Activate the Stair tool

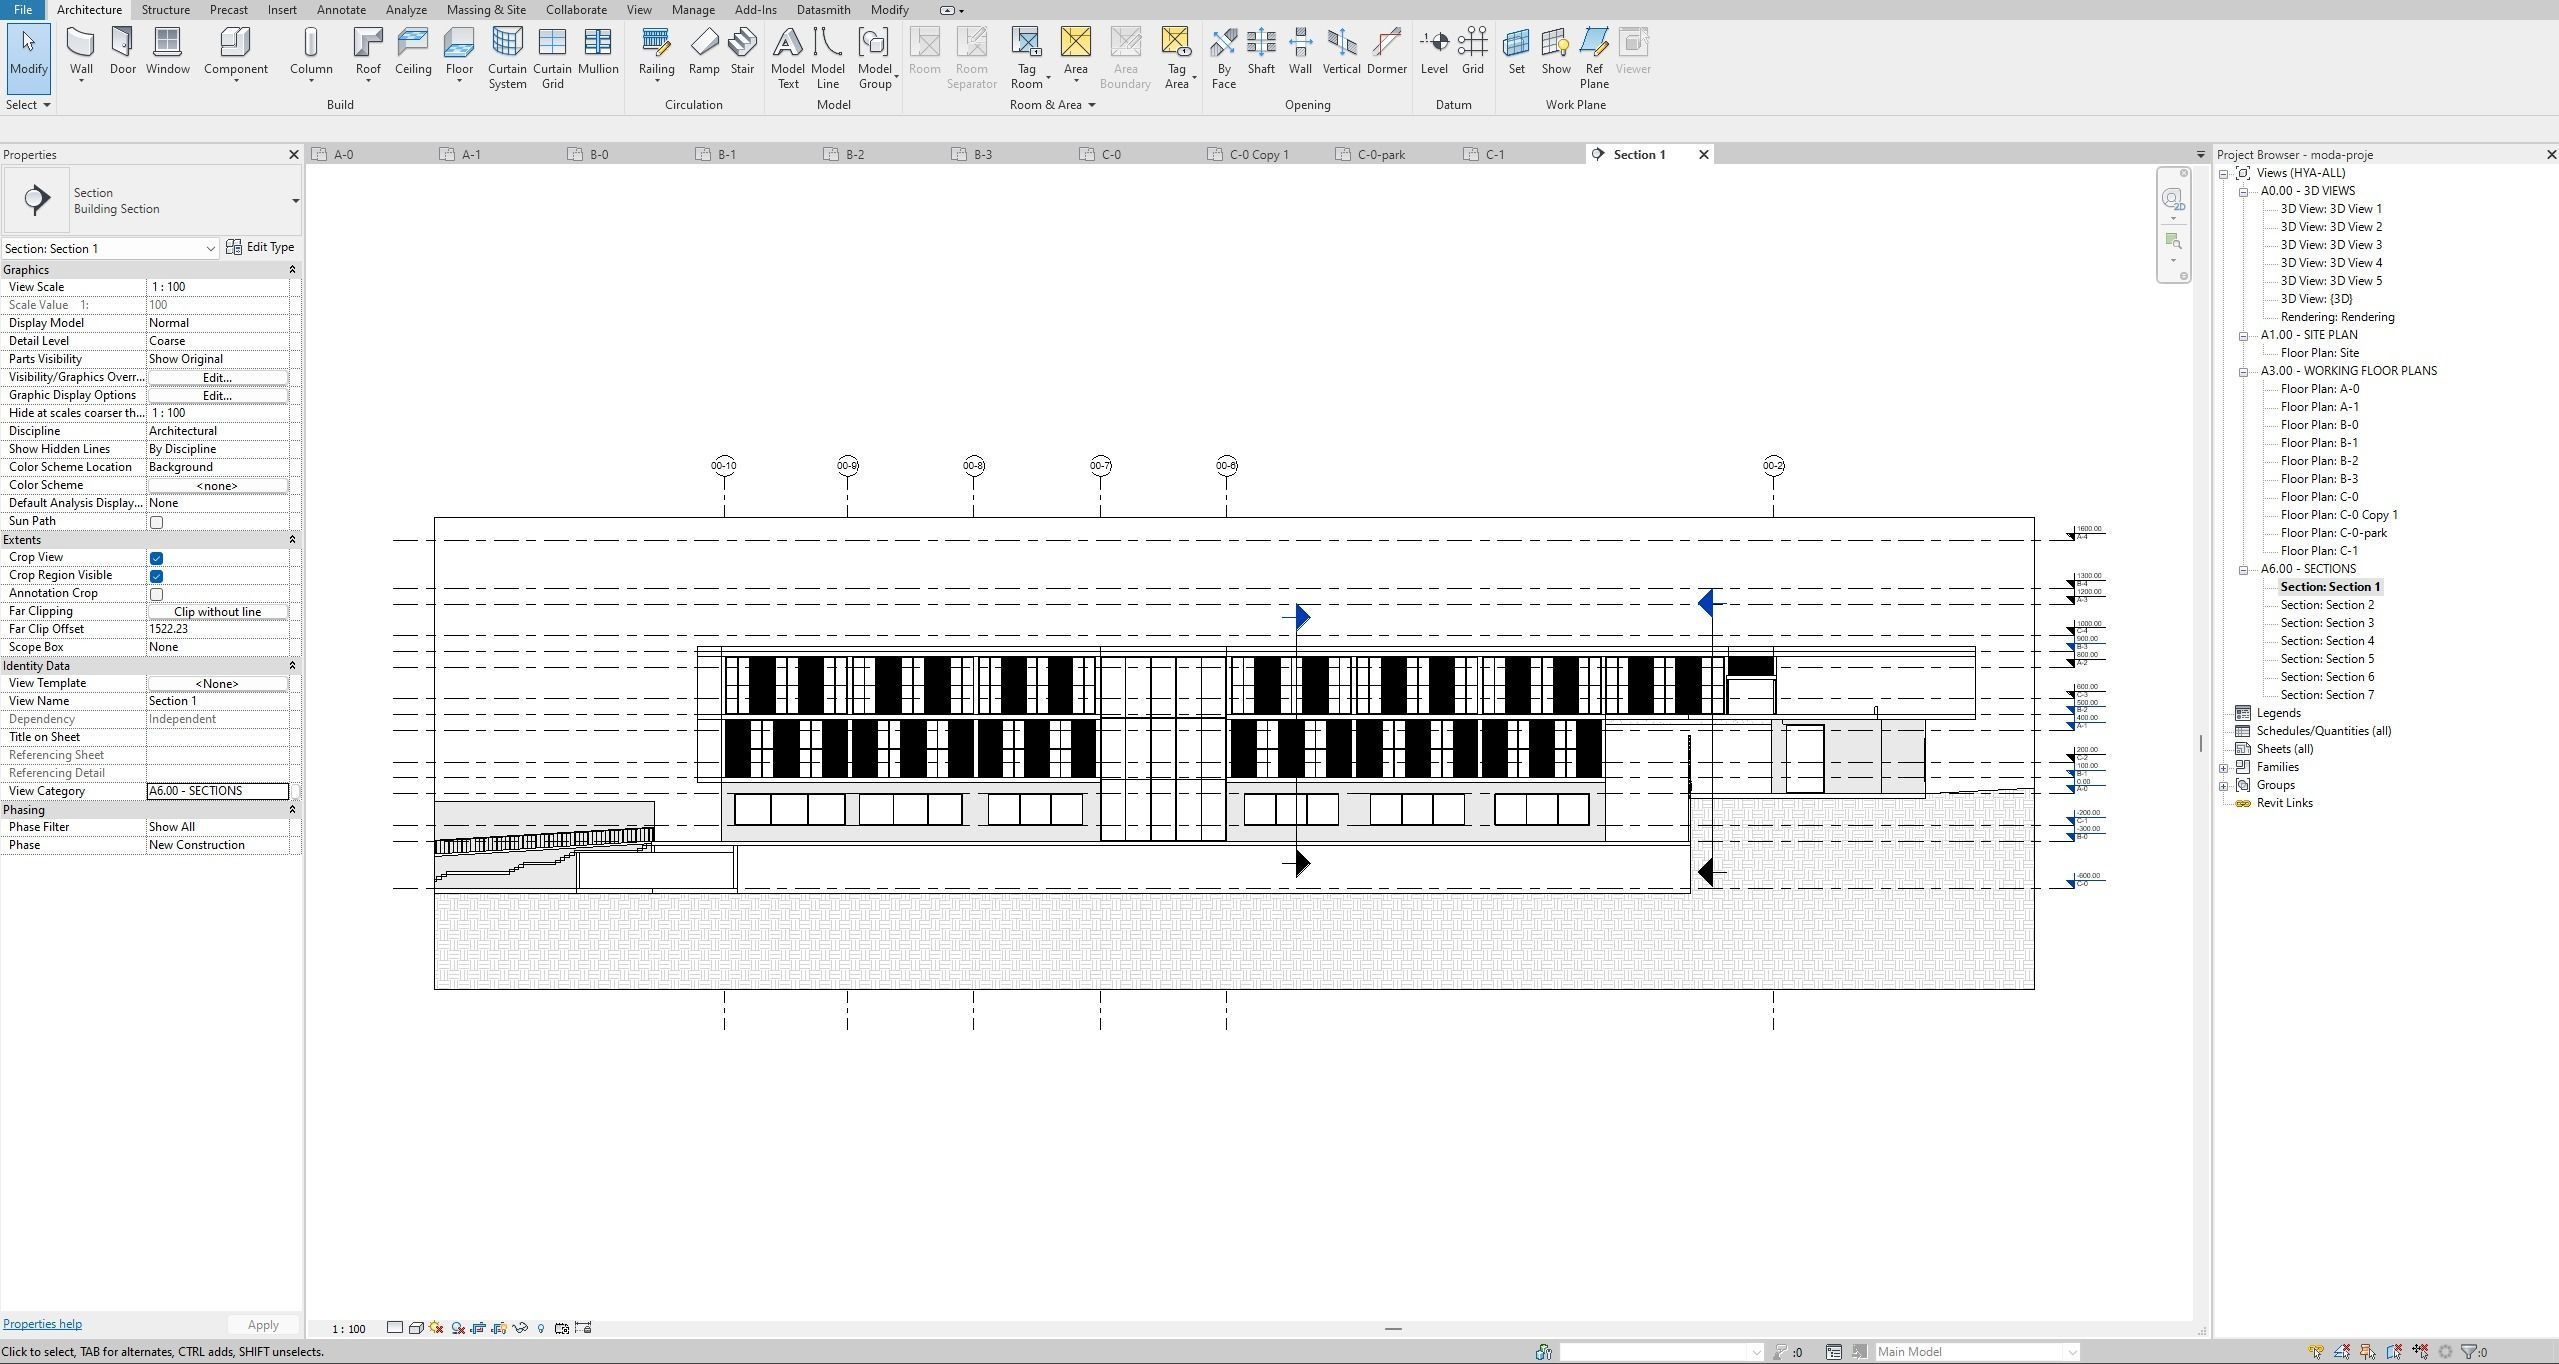pos(741,50)
